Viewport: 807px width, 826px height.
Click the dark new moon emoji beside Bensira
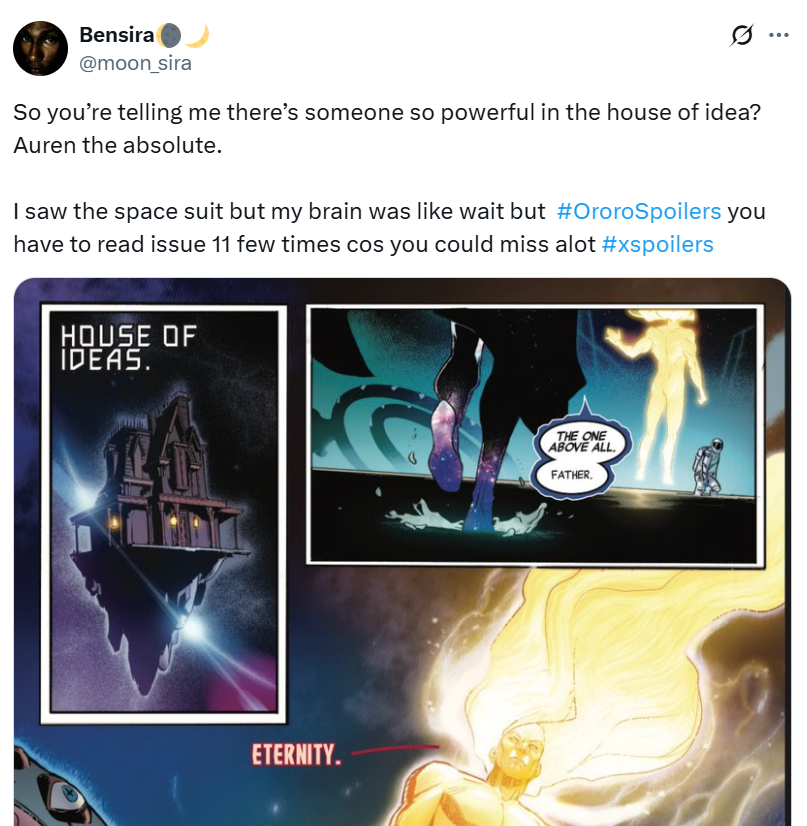[170, 35]
